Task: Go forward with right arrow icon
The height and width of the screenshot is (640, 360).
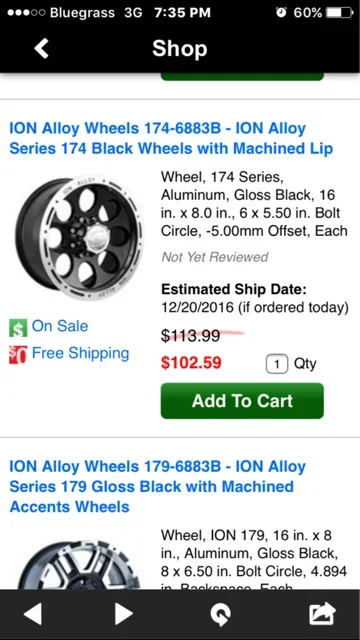Action: [x=124, y=614]
